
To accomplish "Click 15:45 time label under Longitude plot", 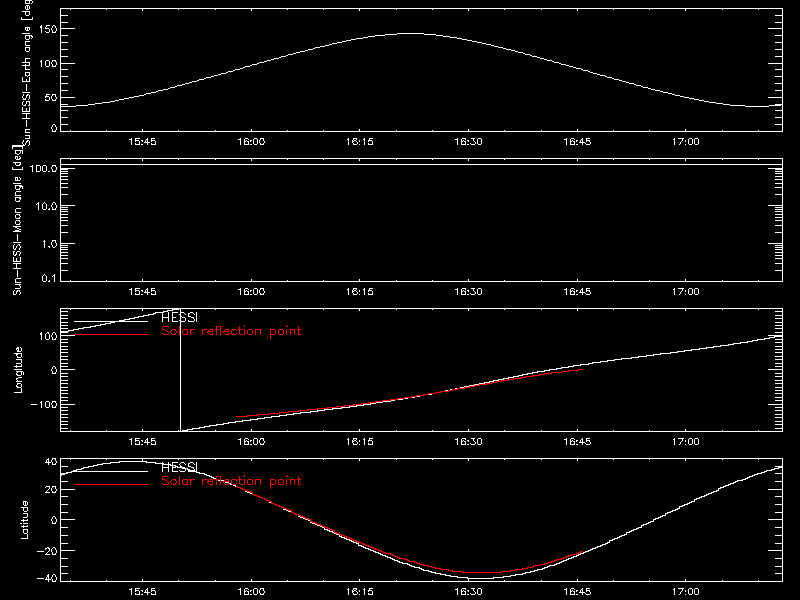I will (x=142, y=442).
